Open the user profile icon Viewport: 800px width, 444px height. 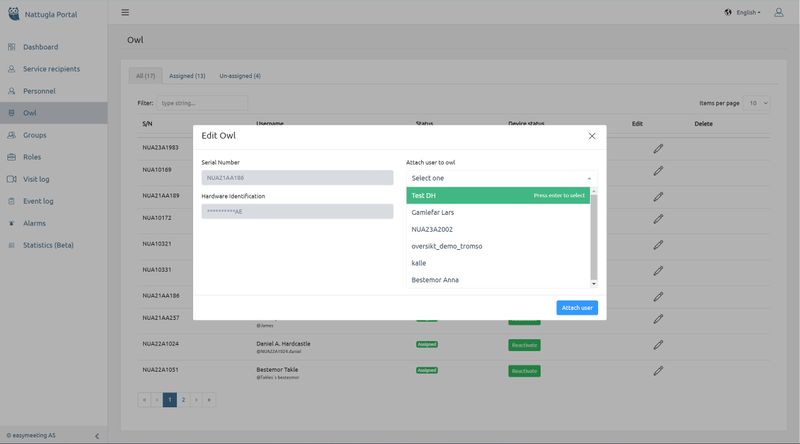pyautogui.click(x=778, y=12)
